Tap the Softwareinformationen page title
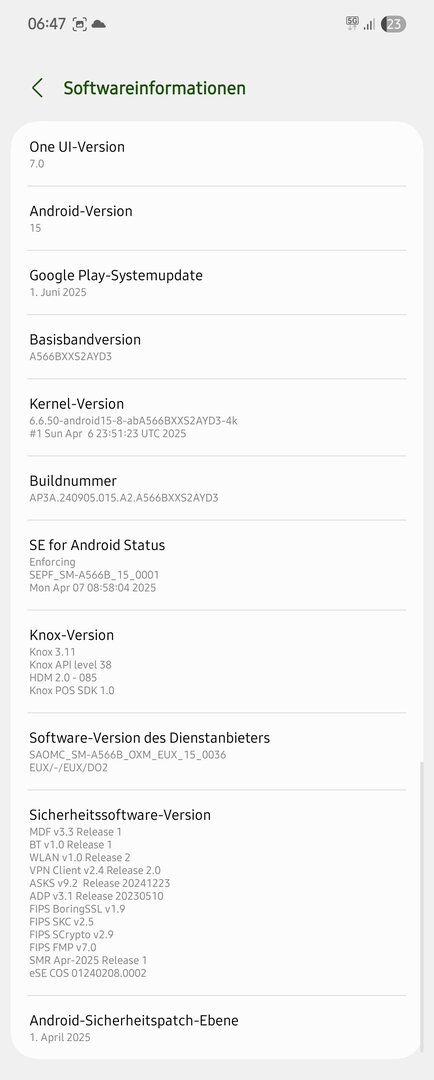This screenshot has width=434, height=1080. coord(154,88)
